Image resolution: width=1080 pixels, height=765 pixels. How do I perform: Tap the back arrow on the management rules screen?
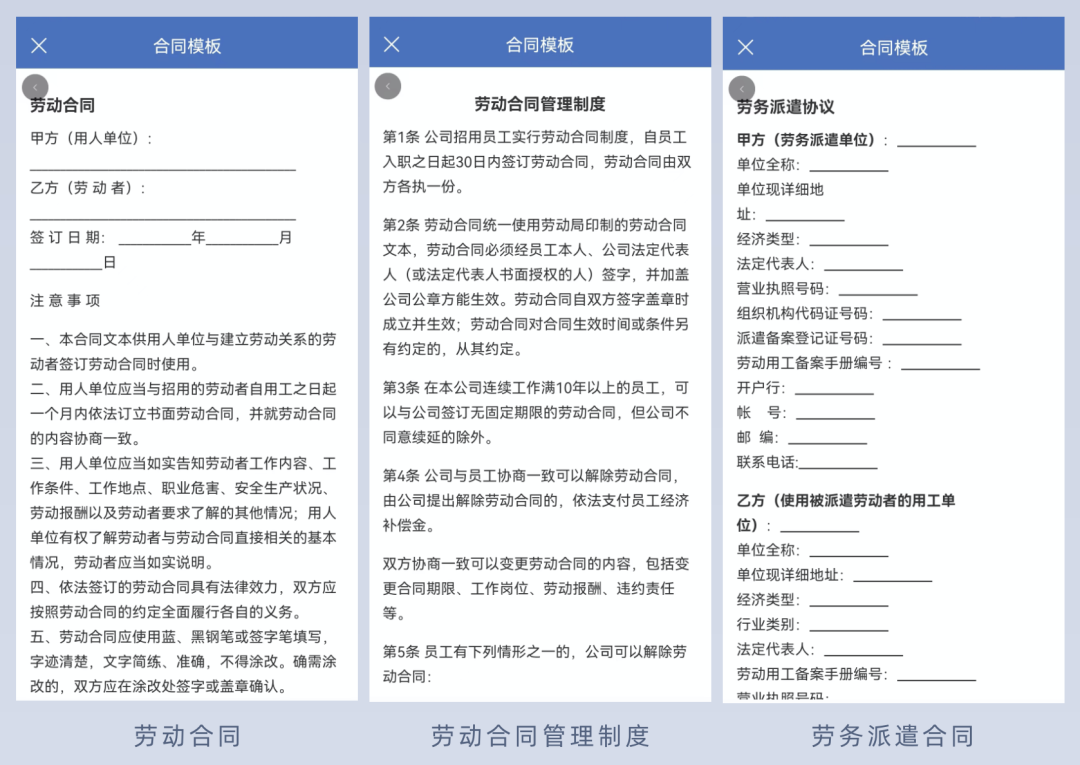tap(388, 86)
